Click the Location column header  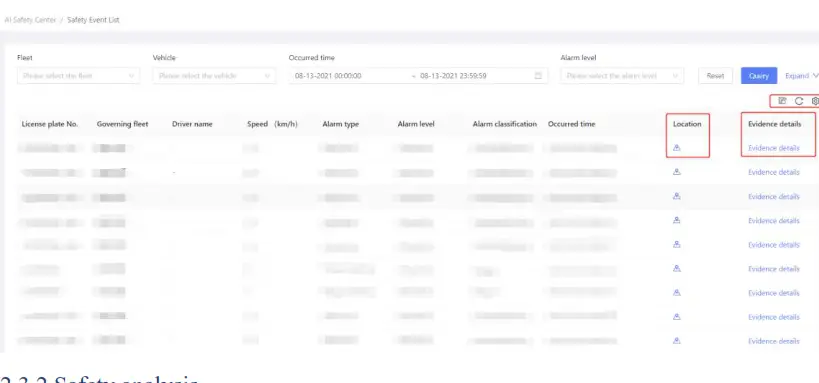[x=687, y=124]
